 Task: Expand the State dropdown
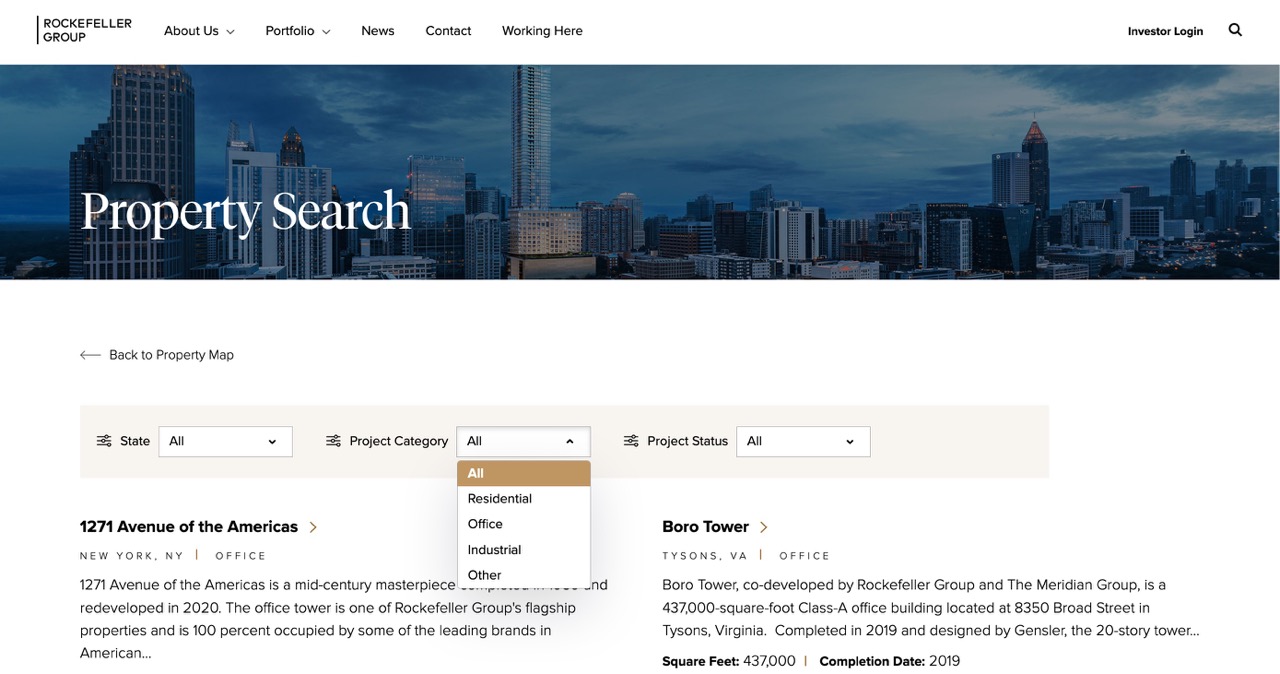pos(225,441)
